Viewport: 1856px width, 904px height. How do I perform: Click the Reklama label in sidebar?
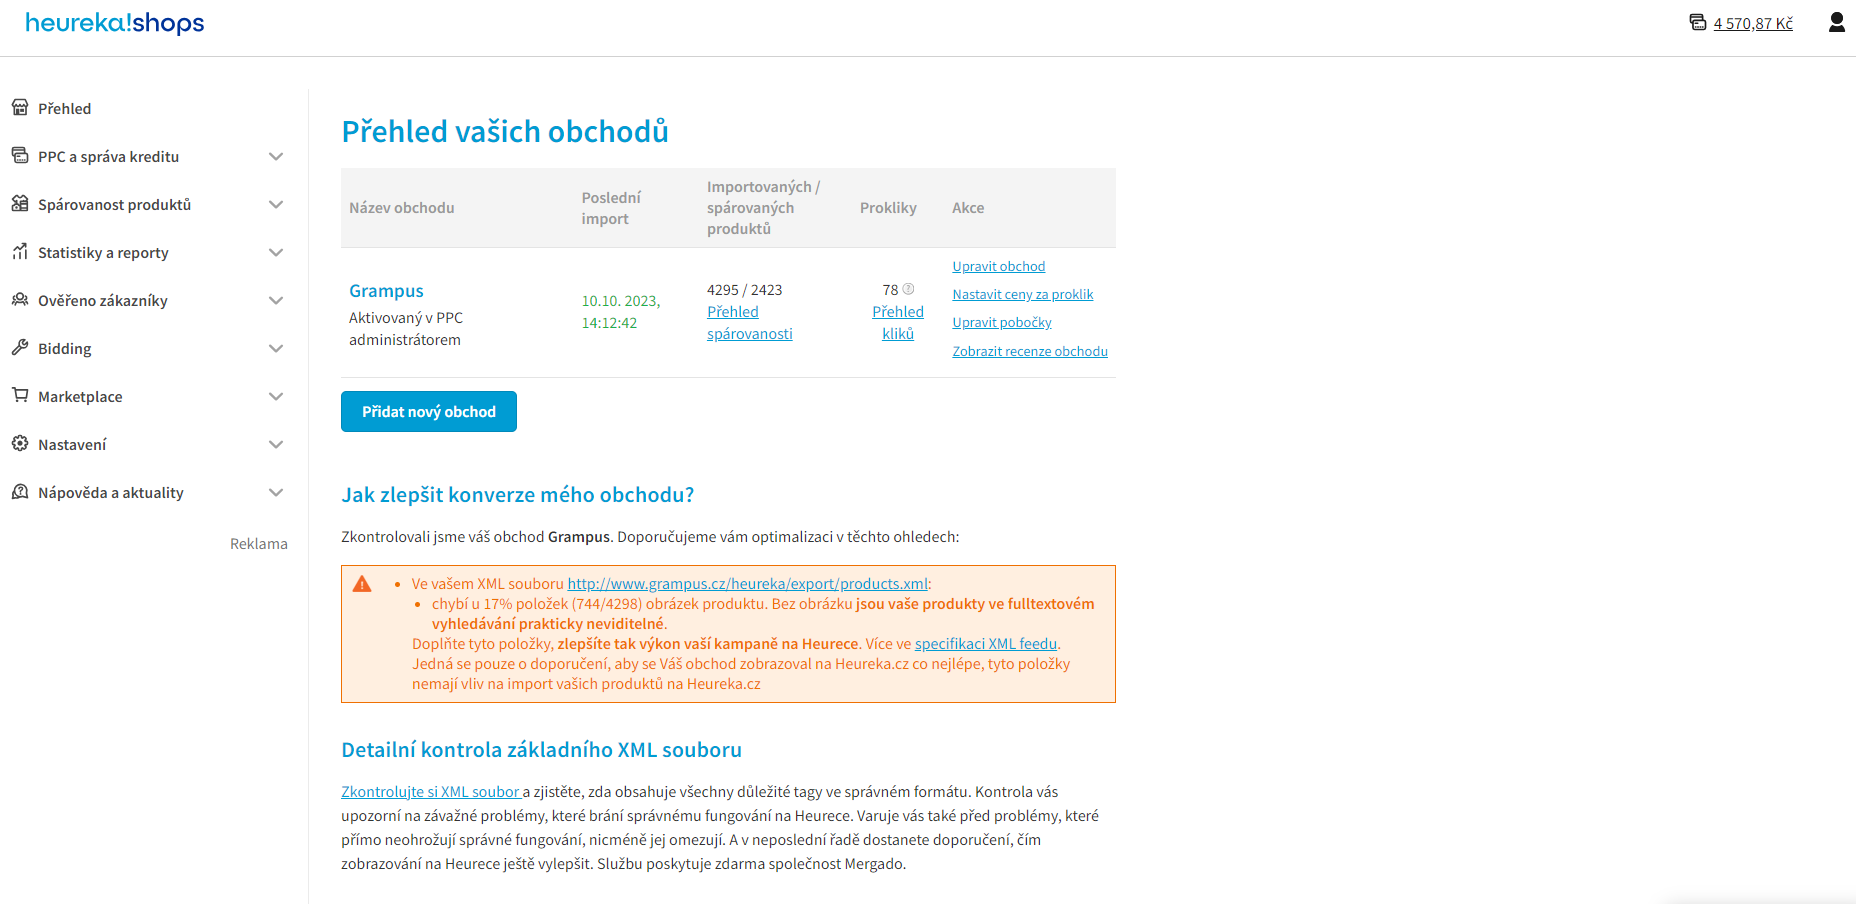pyautogui.click(x=259, y=544)
